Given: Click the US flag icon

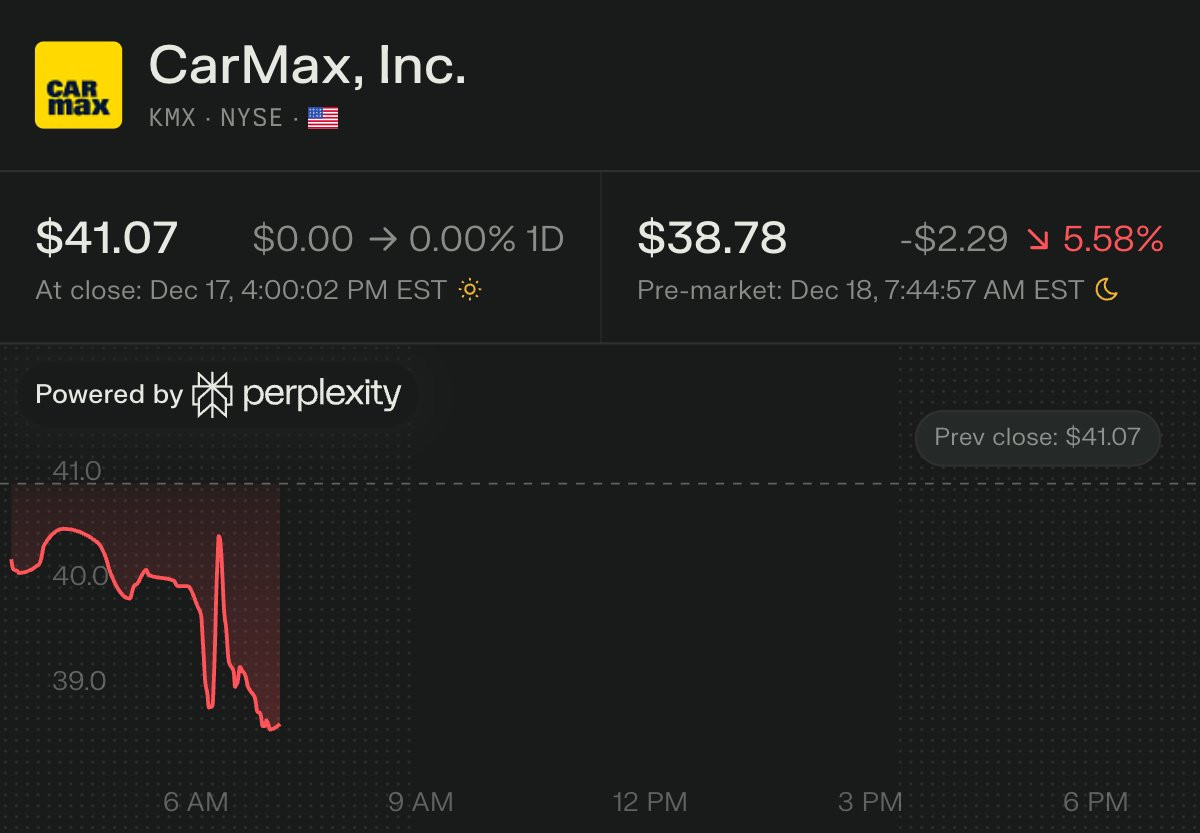Looking at the screenshot, I should (323, 118).
